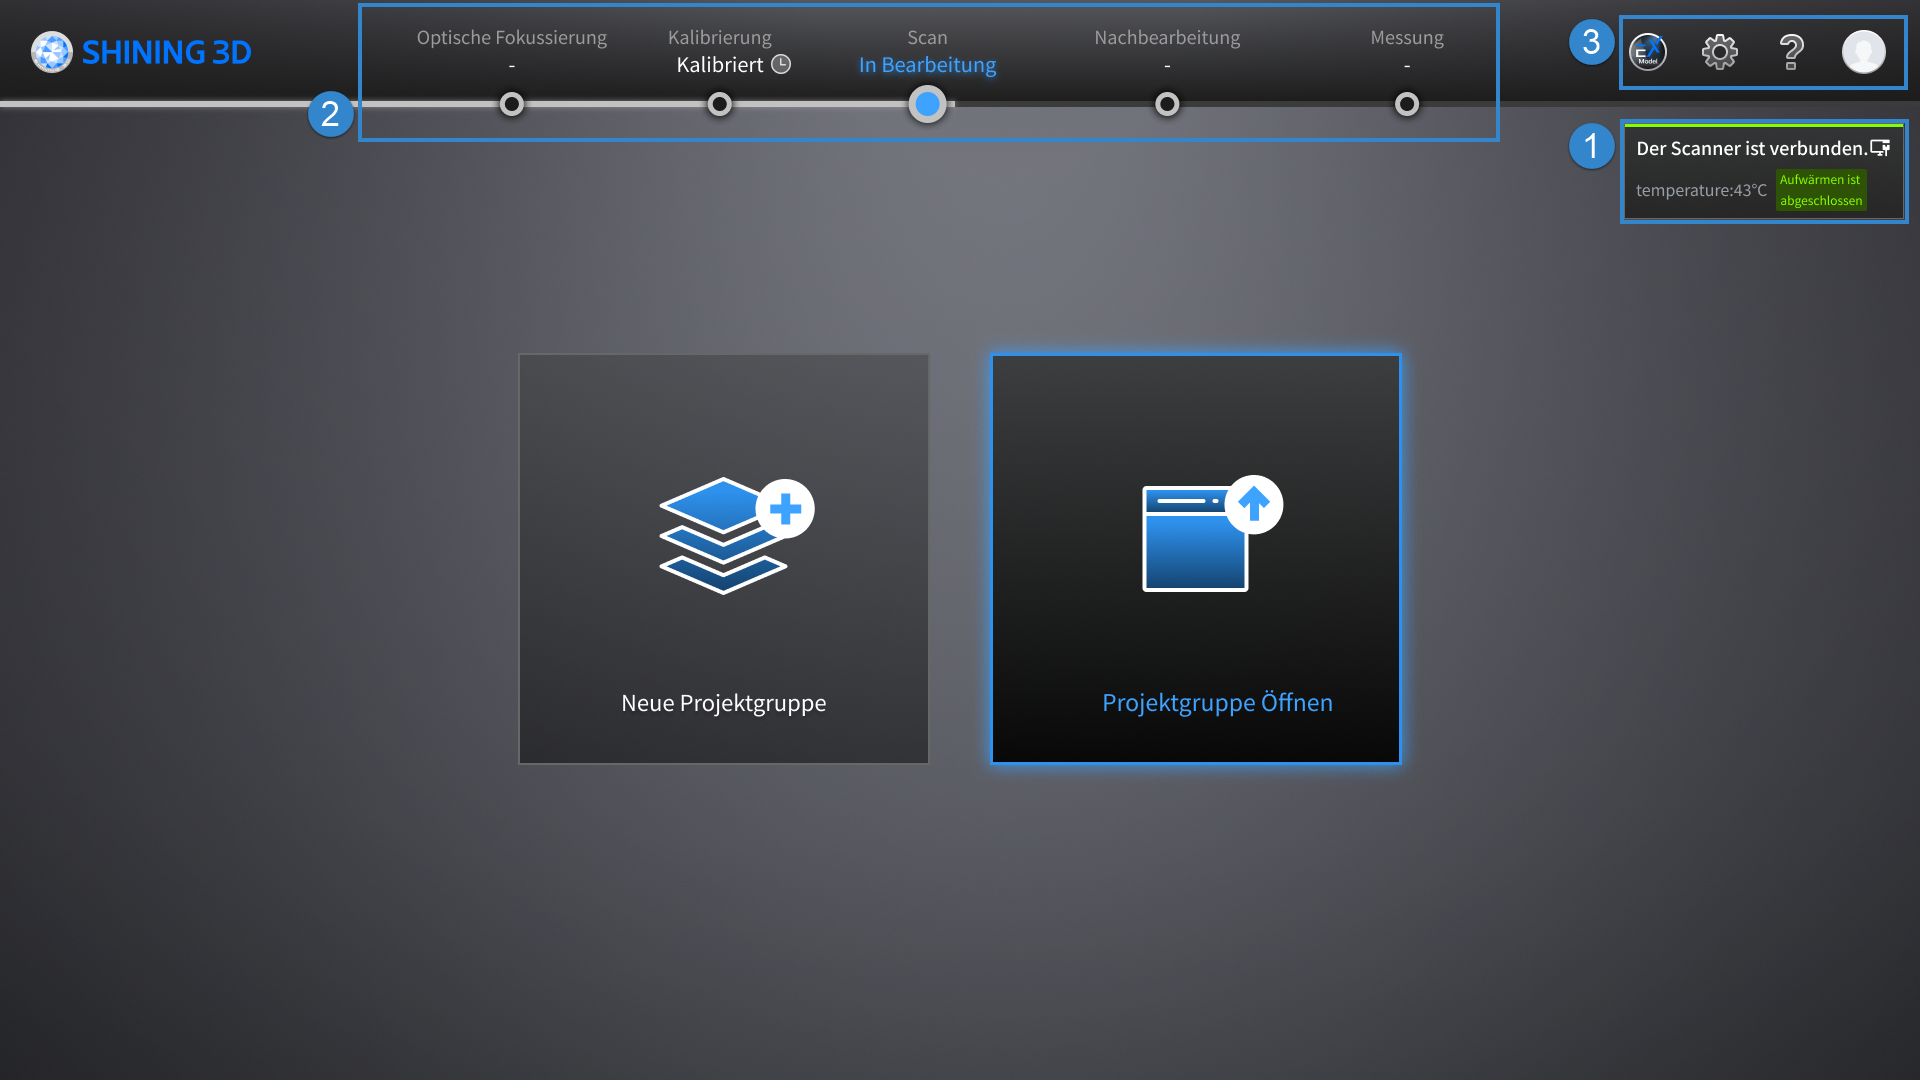This screenshot has width=1920, height=1080.
Task: Select the Scan step label
Action: coord(927,37)
